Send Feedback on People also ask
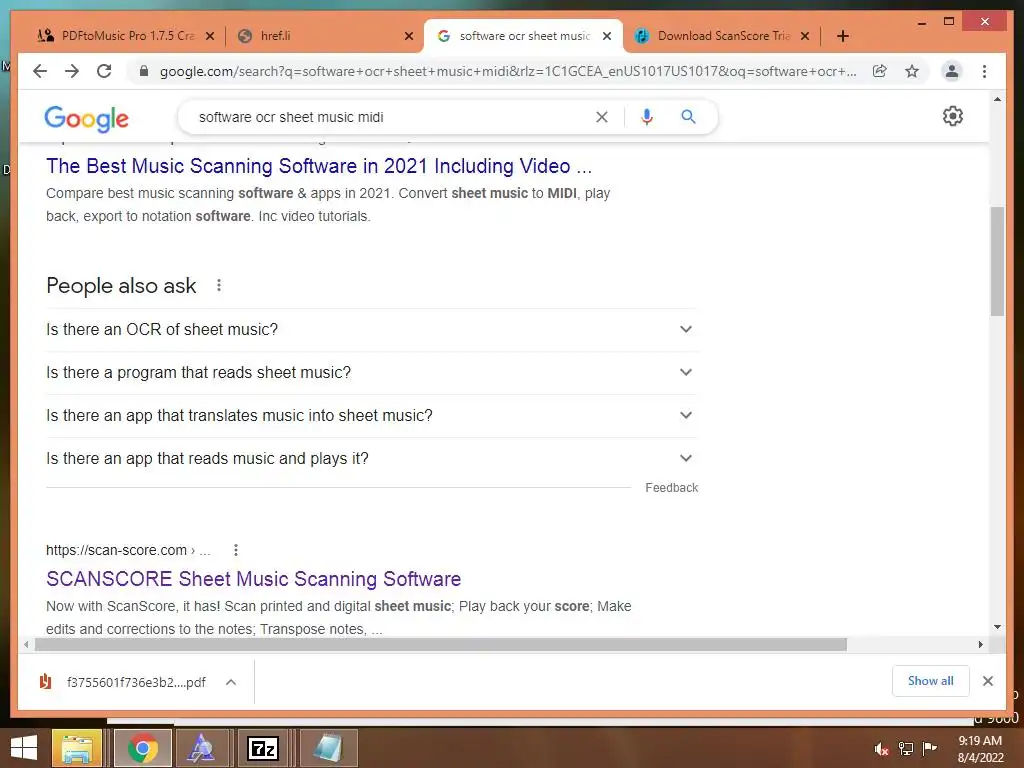The height and width of the screenshot is (768, 1024). click(x=671, y=488)
